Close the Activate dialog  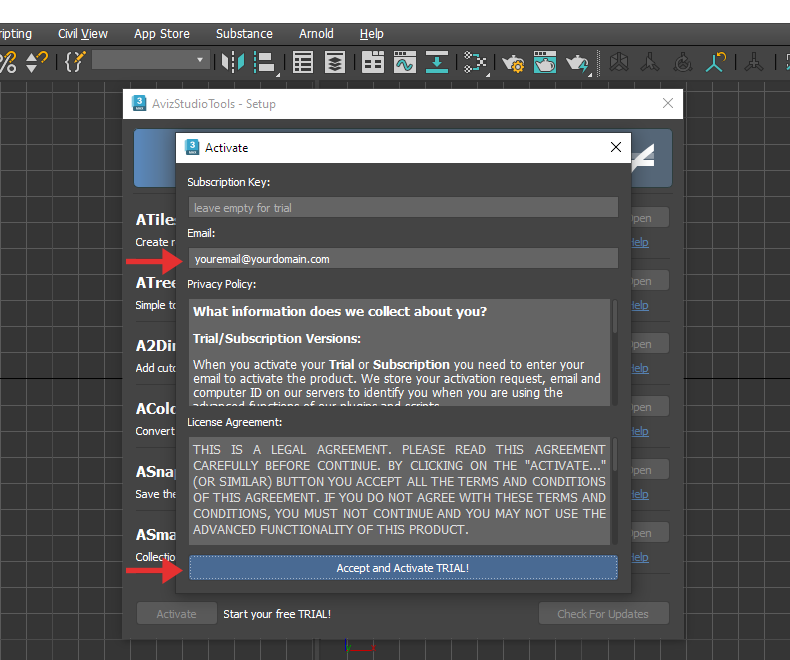616,147
